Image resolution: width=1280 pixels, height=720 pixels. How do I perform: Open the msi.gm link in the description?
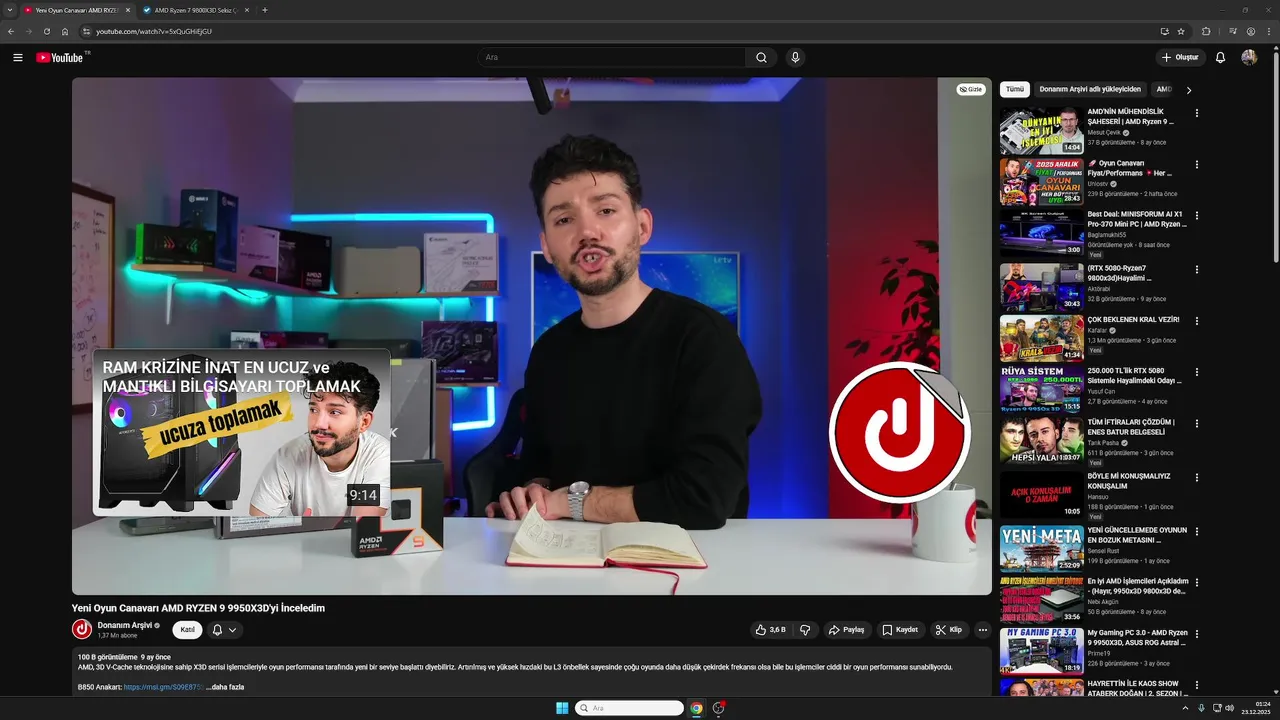click(163, 687)
